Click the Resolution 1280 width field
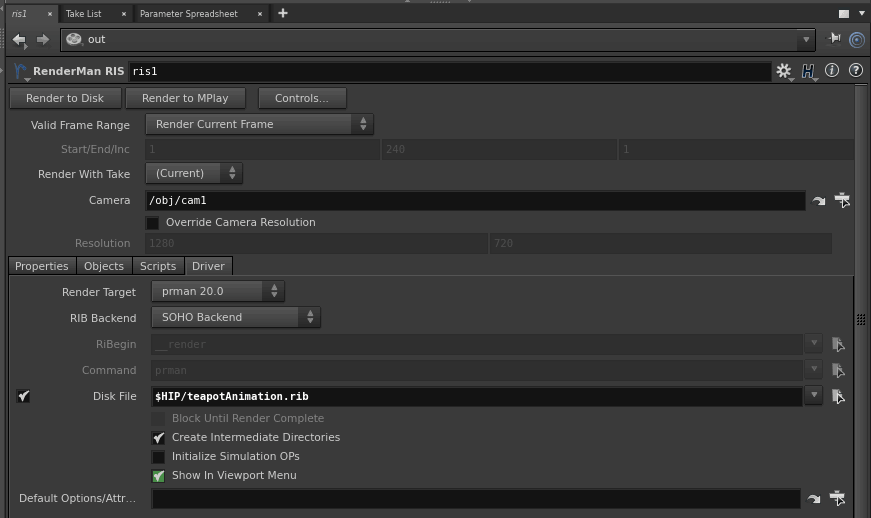 tap(317, 243)
